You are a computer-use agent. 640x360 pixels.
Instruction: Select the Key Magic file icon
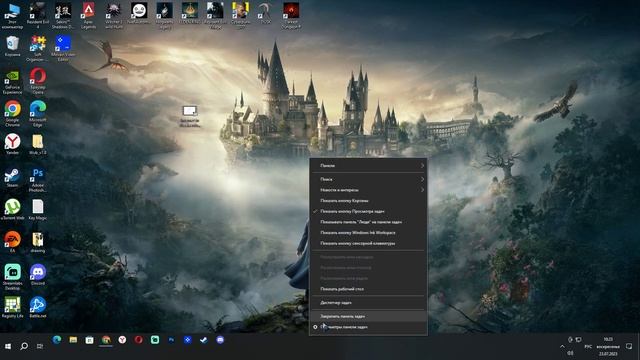click(38, 210)
